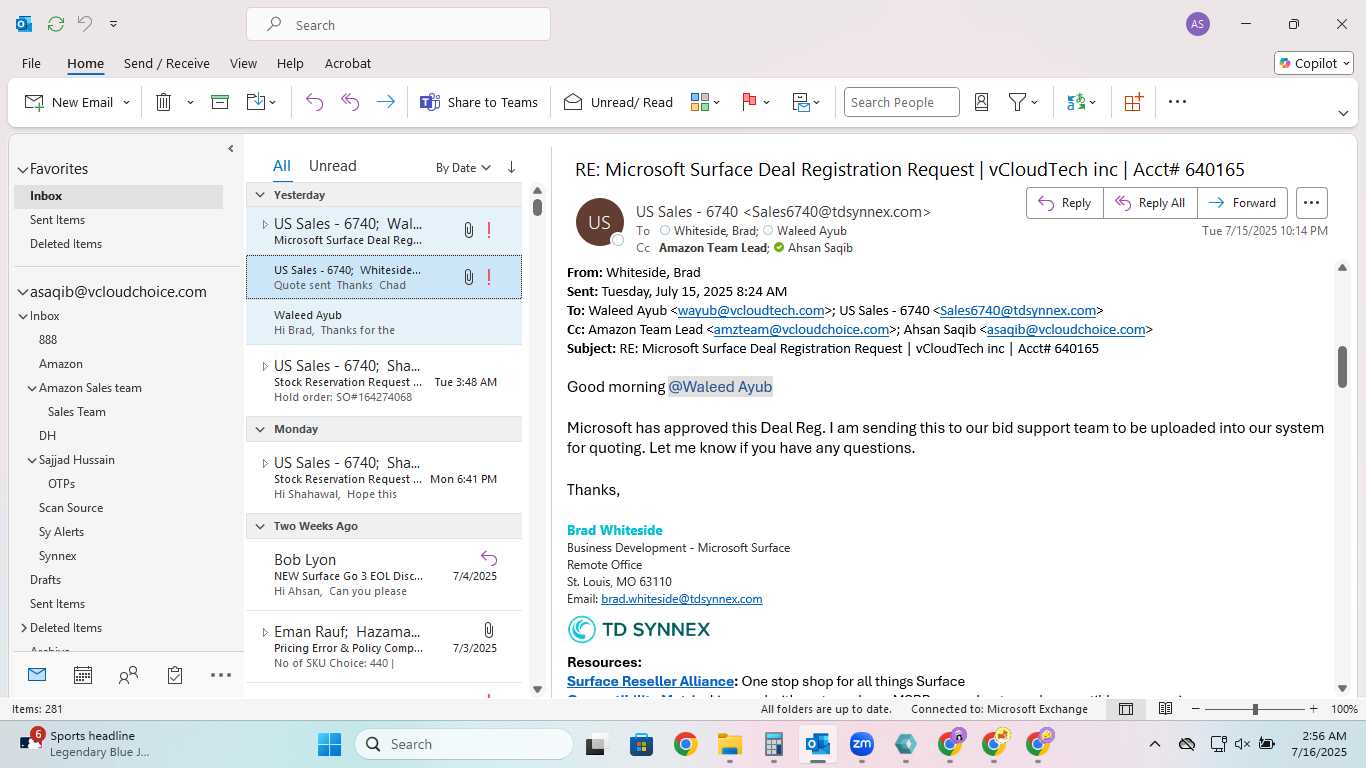This screenshot has width=1366, height=768.
Task: Open the brad.whiteside@tdsynnex.com email link
Action: pyautogui.click(x=682, y=599)
